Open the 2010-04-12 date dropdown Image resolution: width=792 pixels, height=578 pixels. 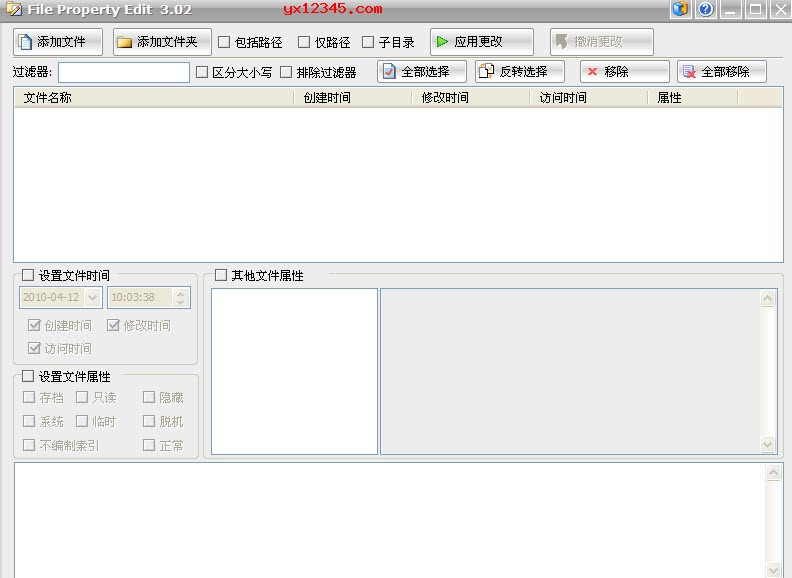click(92, 298)
